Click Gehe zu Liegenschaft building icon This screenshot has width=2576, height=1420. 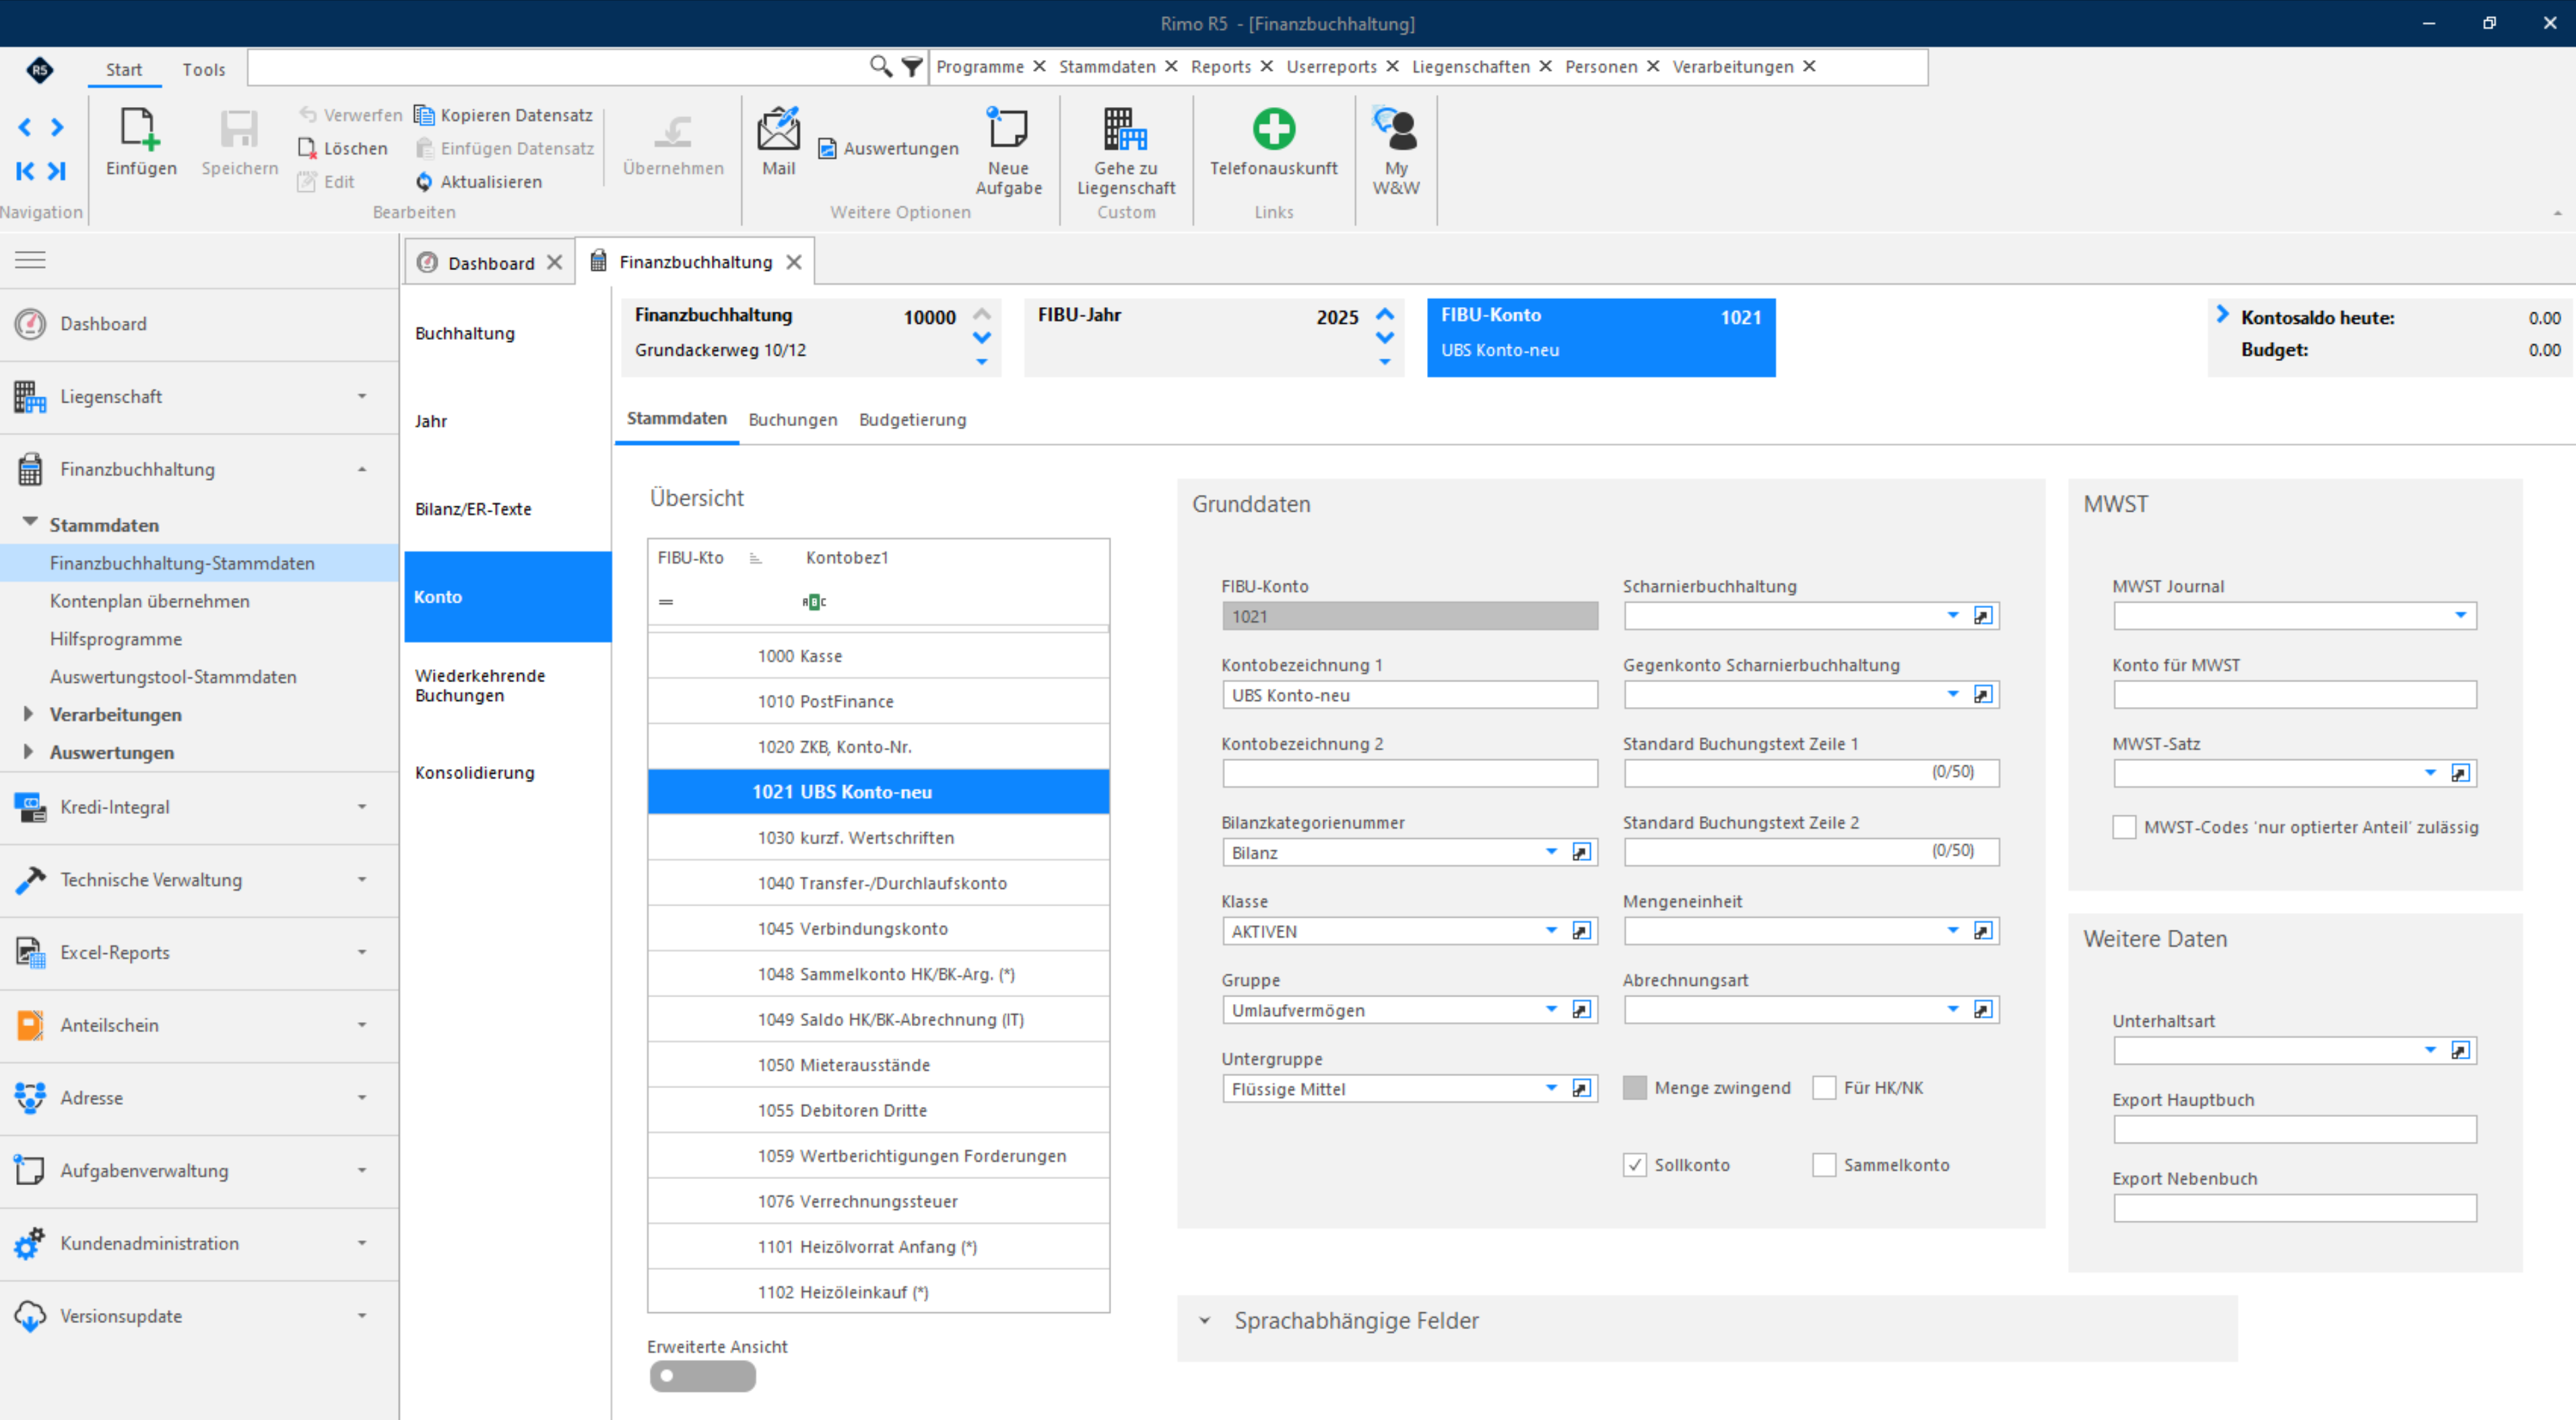click(1125, 128)
